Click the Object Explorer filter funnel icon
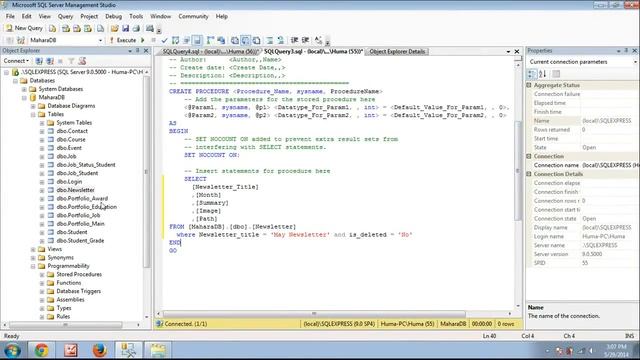The width and height of the screenshot is (640, 360). click(71, 61)
